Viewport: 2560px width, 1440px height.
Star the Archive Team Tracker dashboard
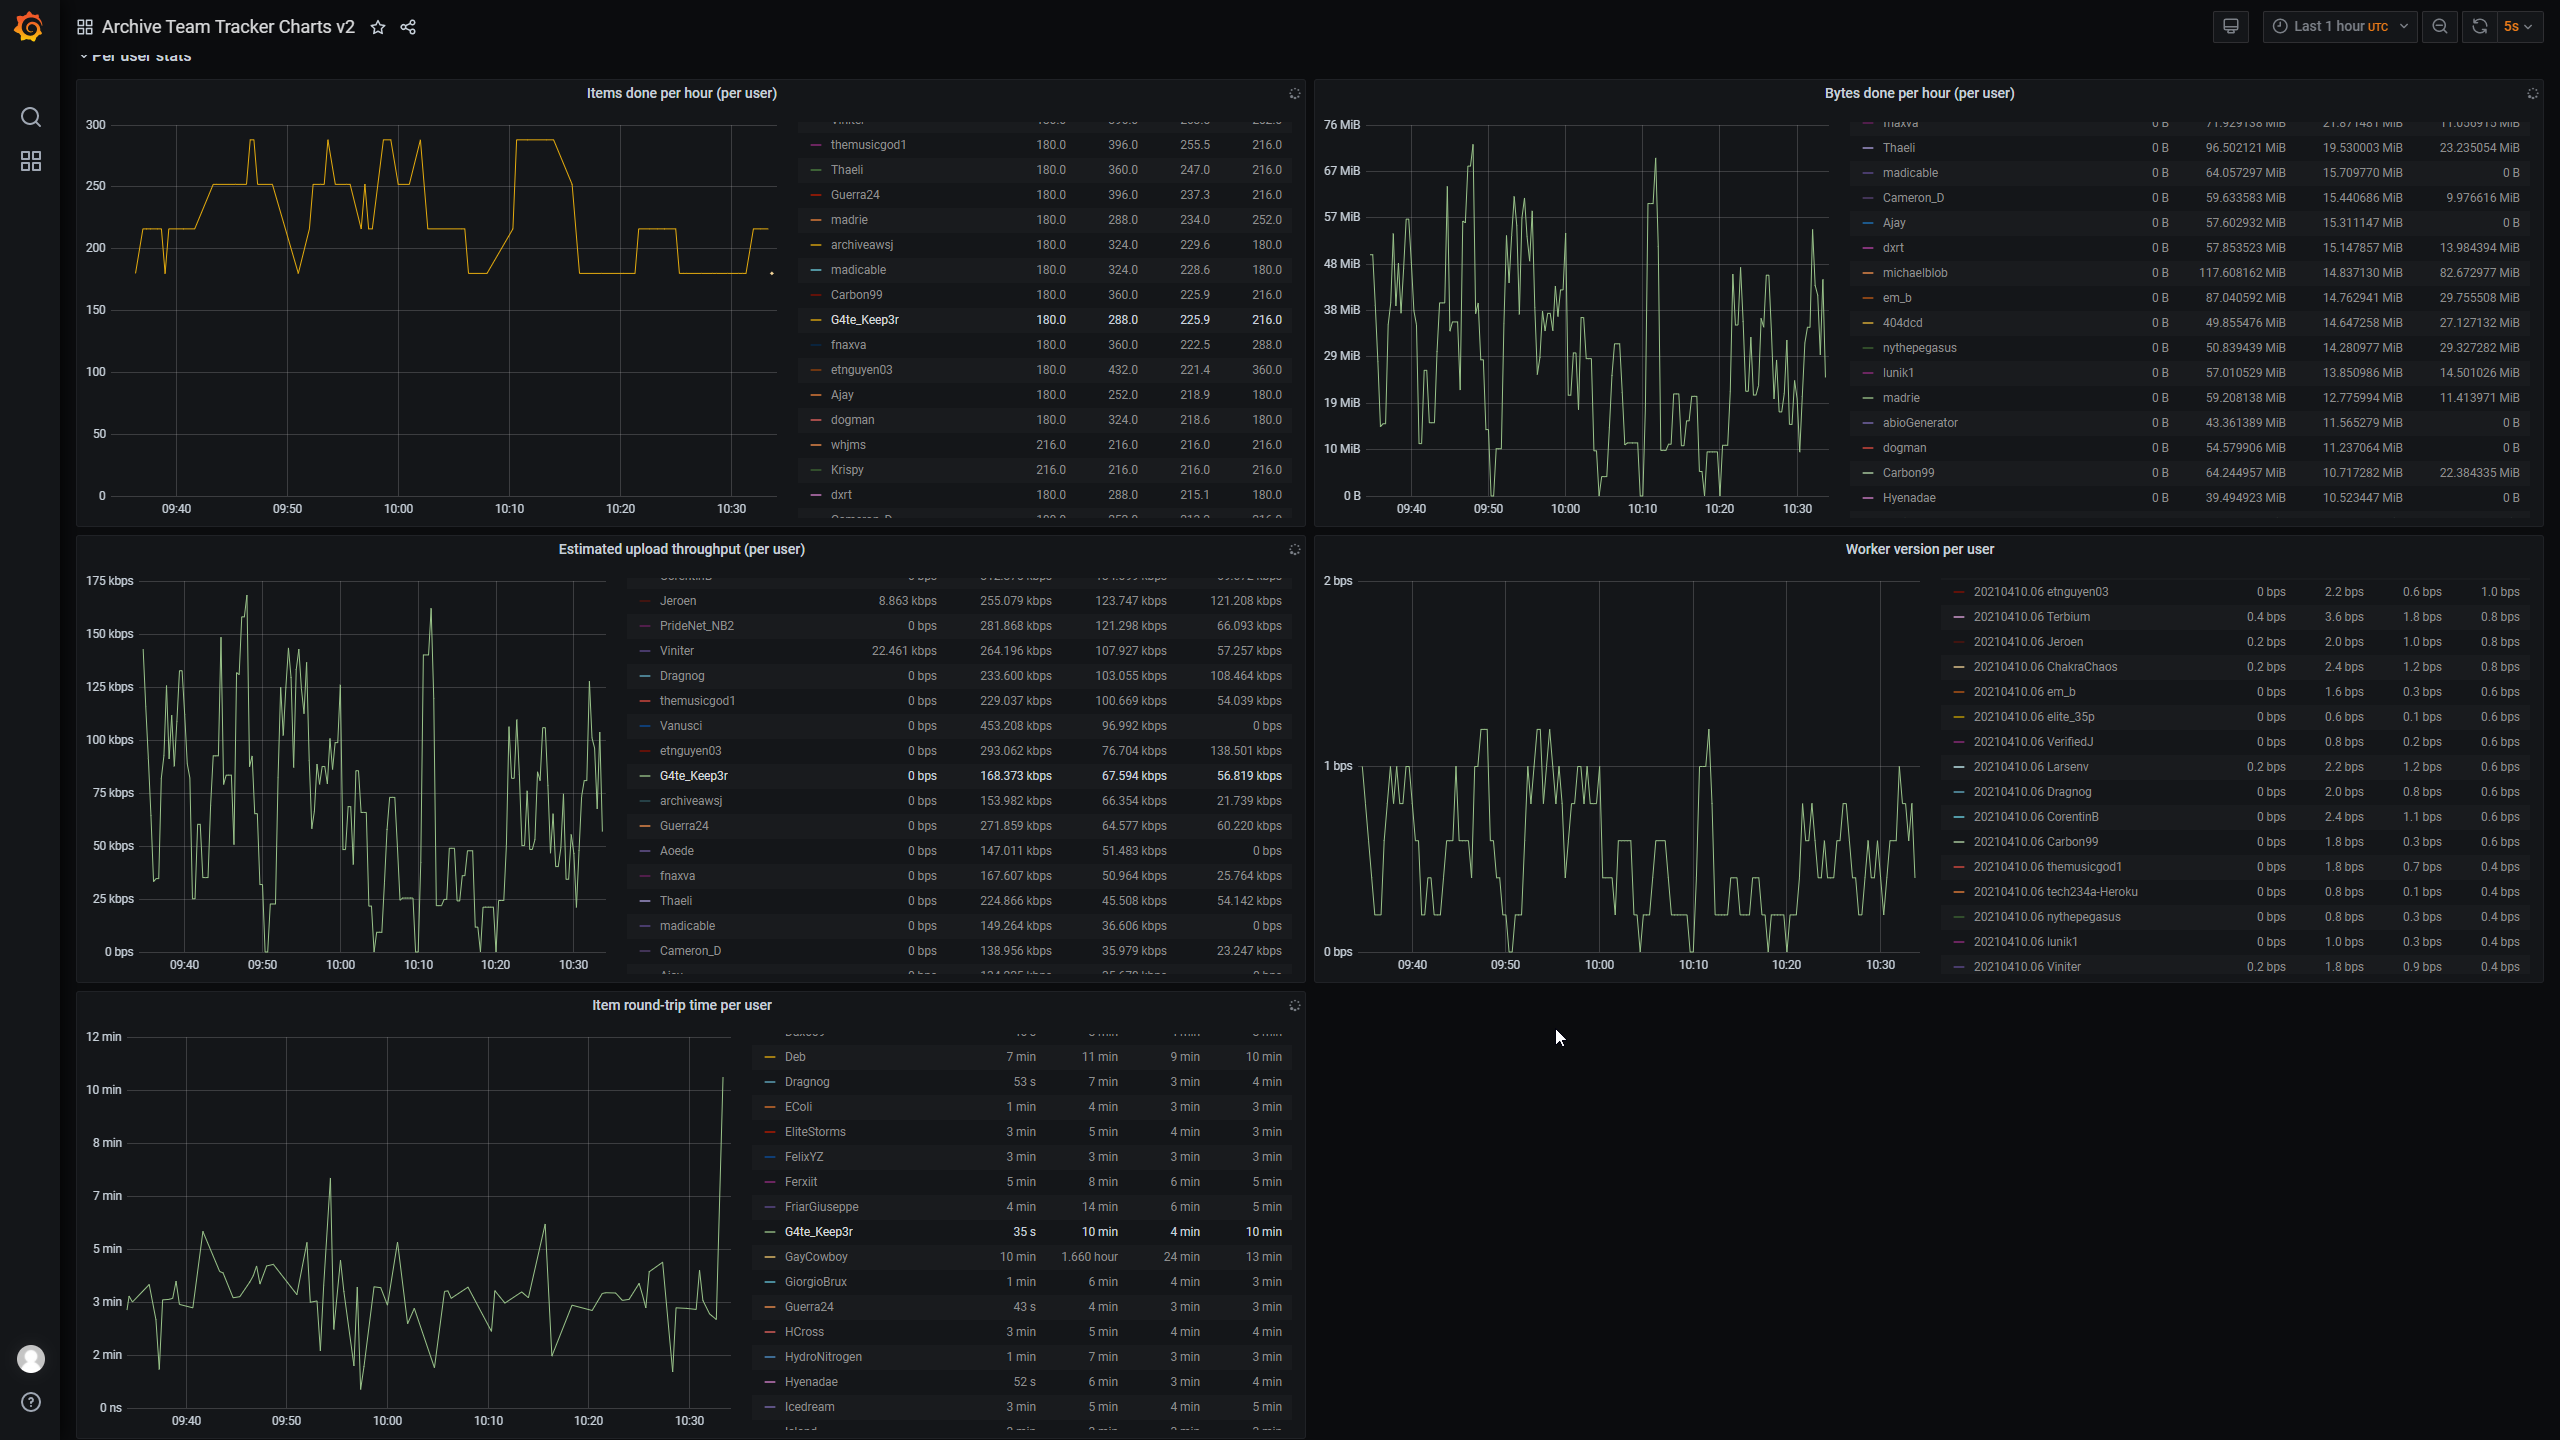[x=378, y=27]
